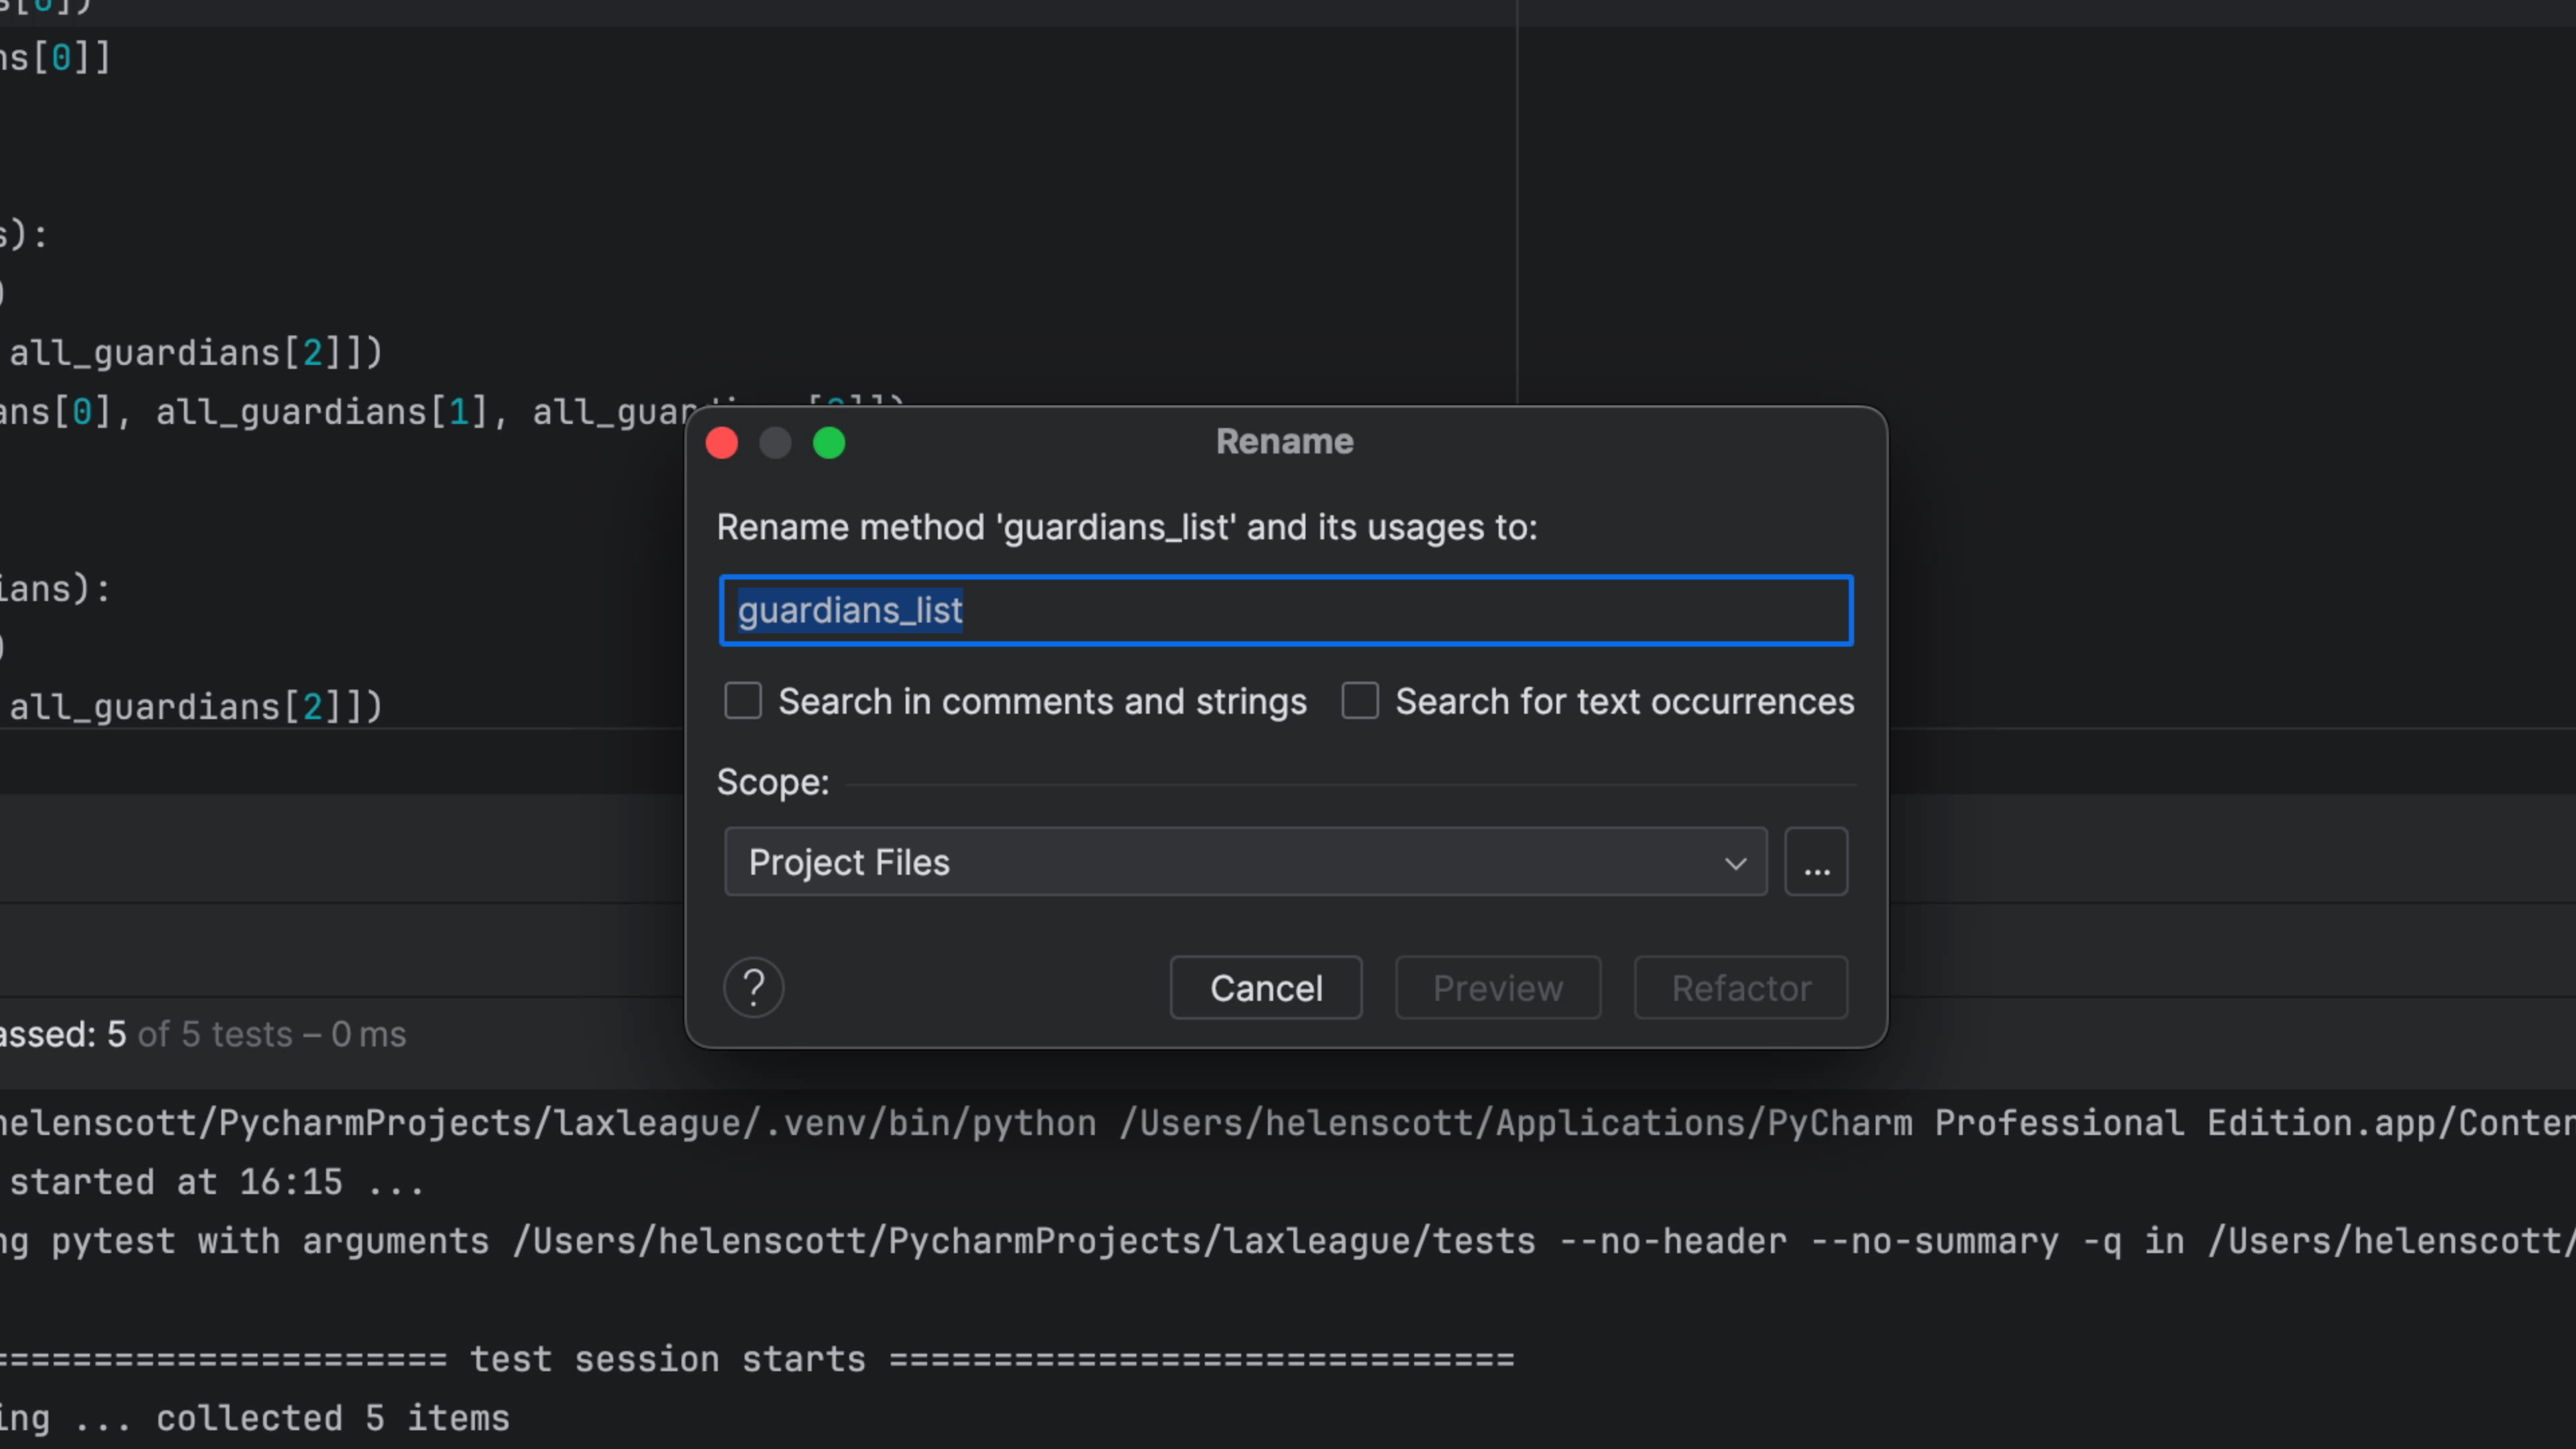Enable Search in comments and strings
2576x1449 pixels.
tap(743, 701)
